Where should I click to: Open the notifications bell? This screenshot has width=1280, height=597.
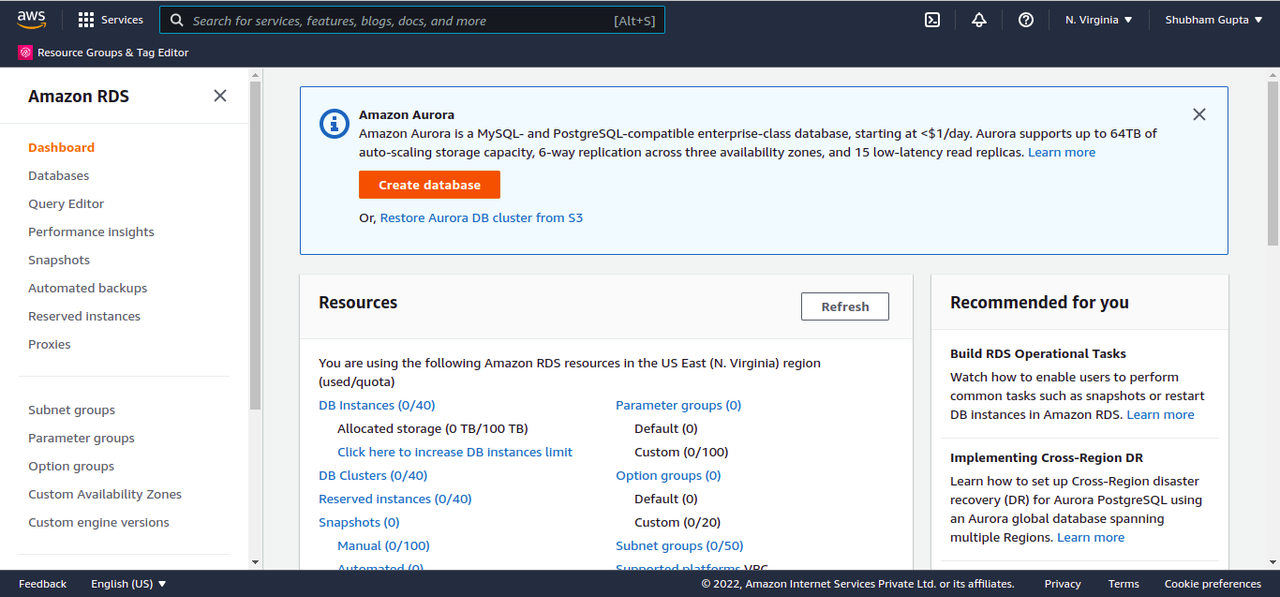pyautogui.click(x=979, y=20)
